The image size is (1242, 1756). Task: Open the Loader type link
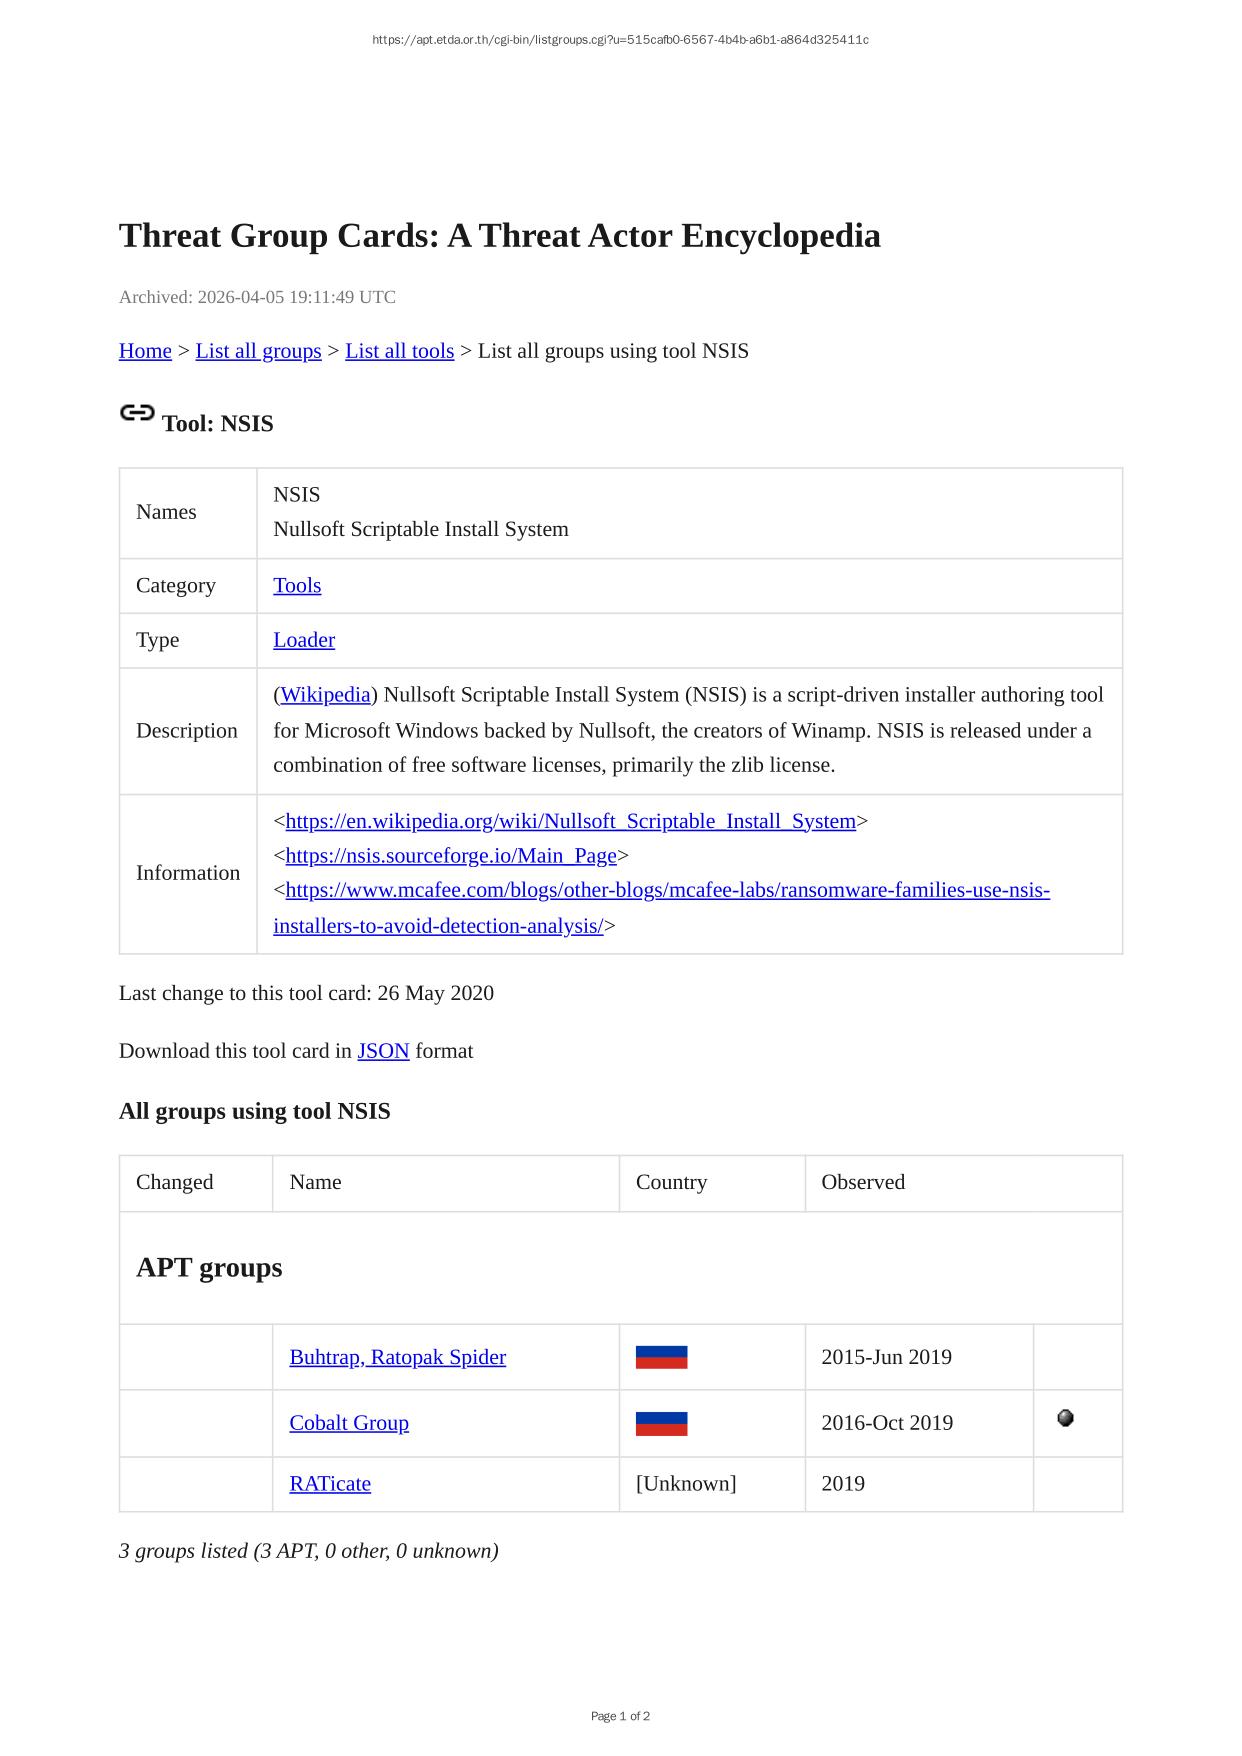click(x=304, y=640)
